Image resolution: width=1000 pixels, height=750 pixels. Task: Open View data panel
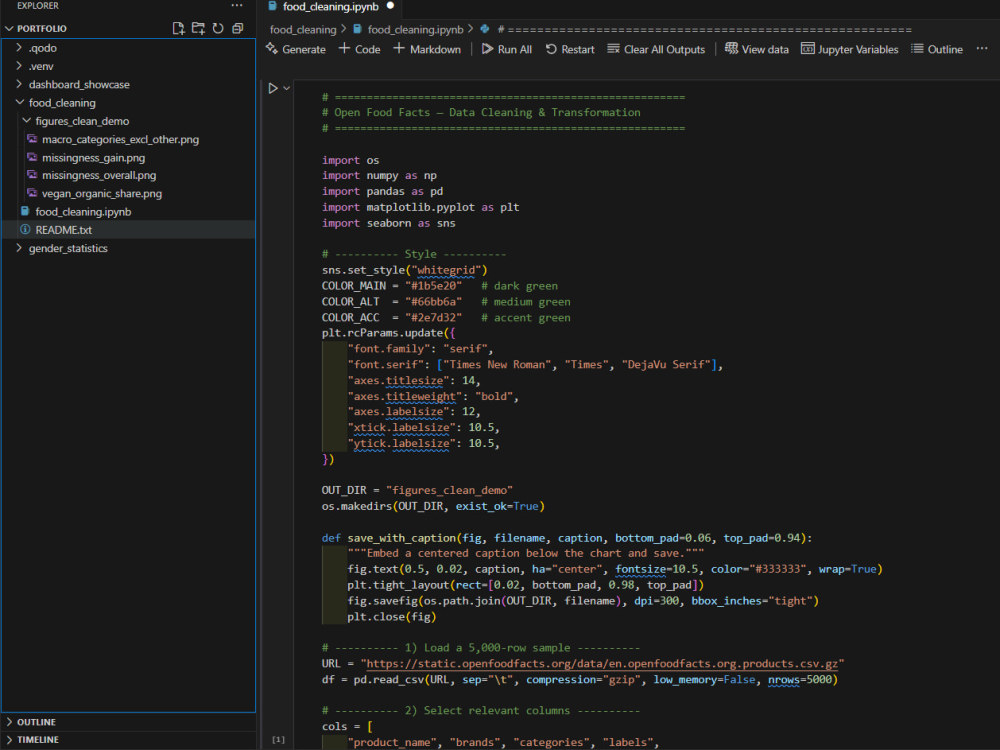point(757,49)
